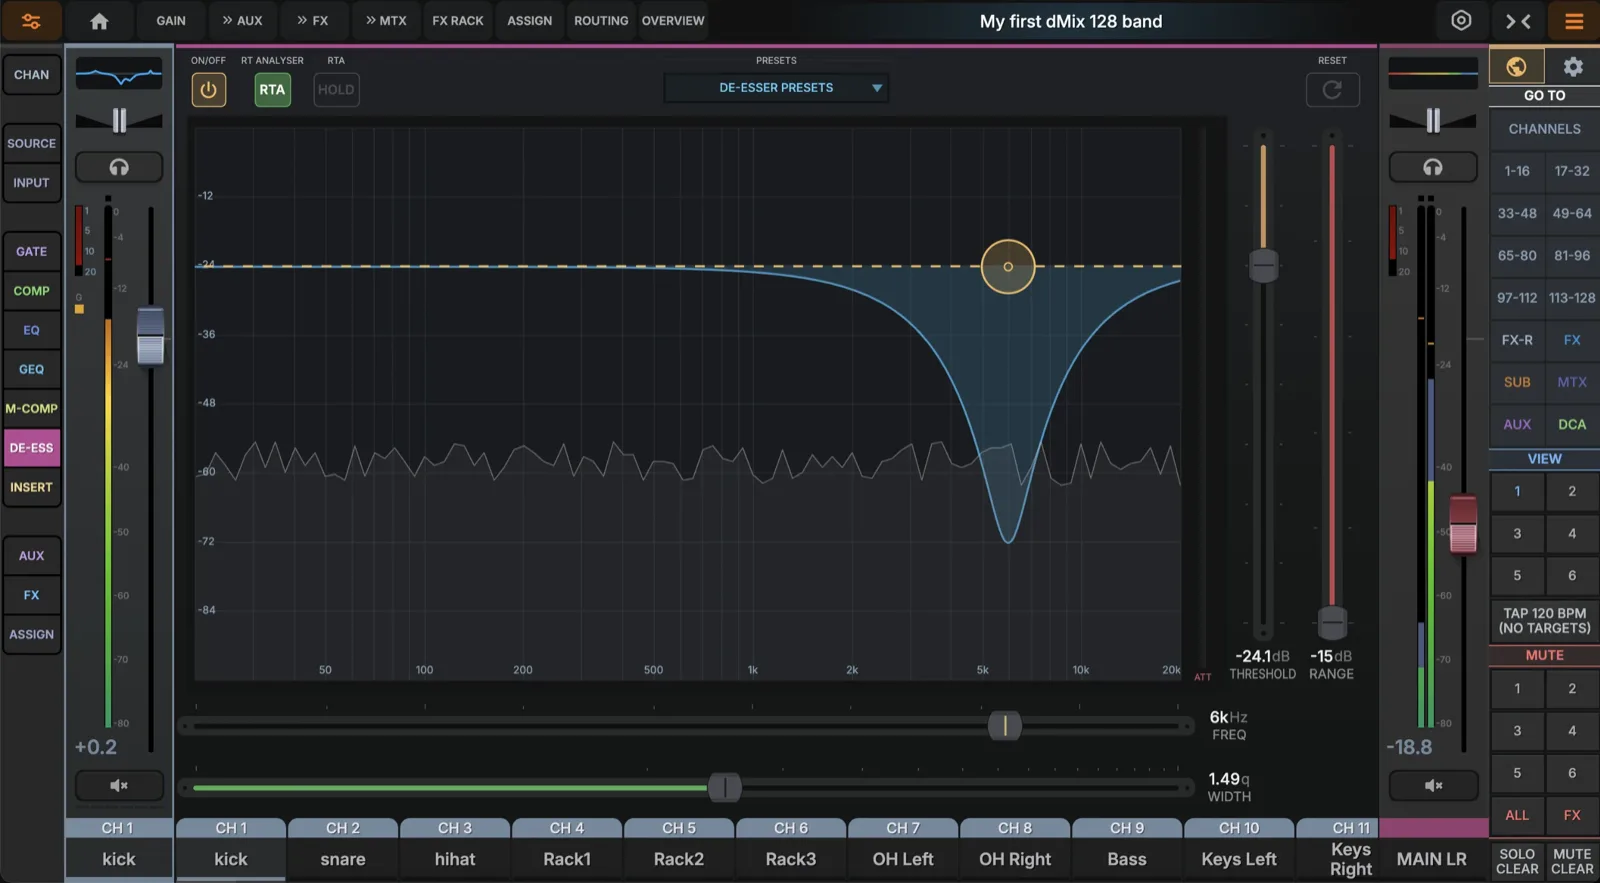This screenshot has height=883, width=1600.
Task: Select the DE-ESS sidebar section
Action: tap(31, 448)
